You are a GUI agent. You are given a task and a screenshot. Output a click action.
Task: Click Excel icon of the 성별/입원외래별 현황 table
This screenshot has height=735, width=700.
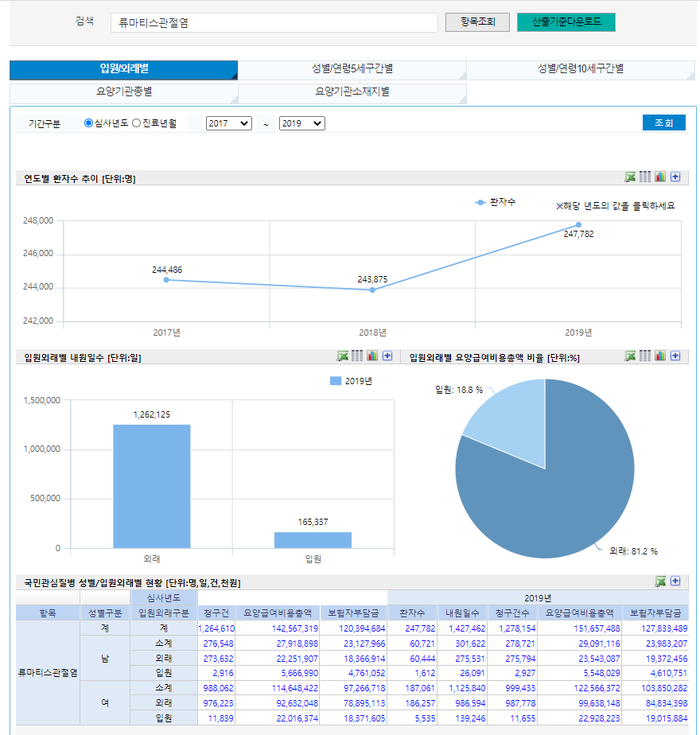(x=660, y=581)
